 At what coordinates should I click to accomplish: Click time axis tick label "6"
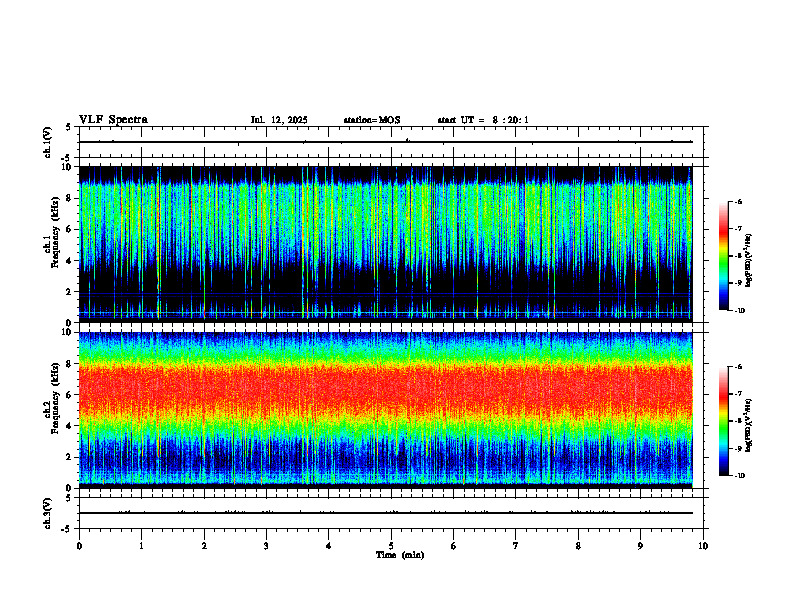coord(454,546)
